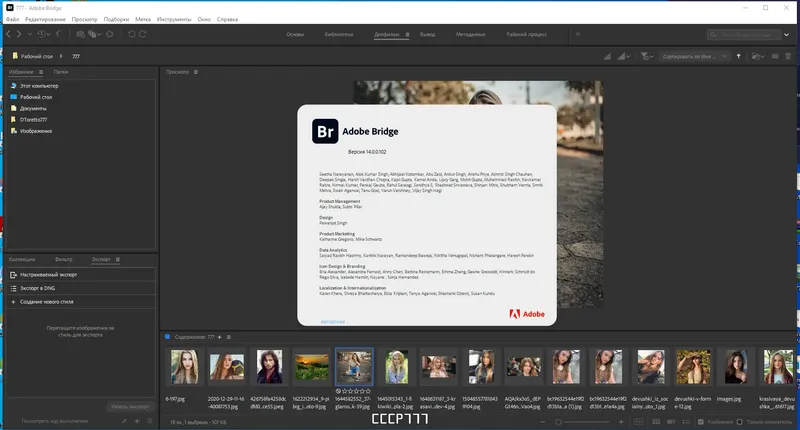800x430 pixels.
Task: Open the Favorites panel menu icon
Action: click(x=41, y=72)
